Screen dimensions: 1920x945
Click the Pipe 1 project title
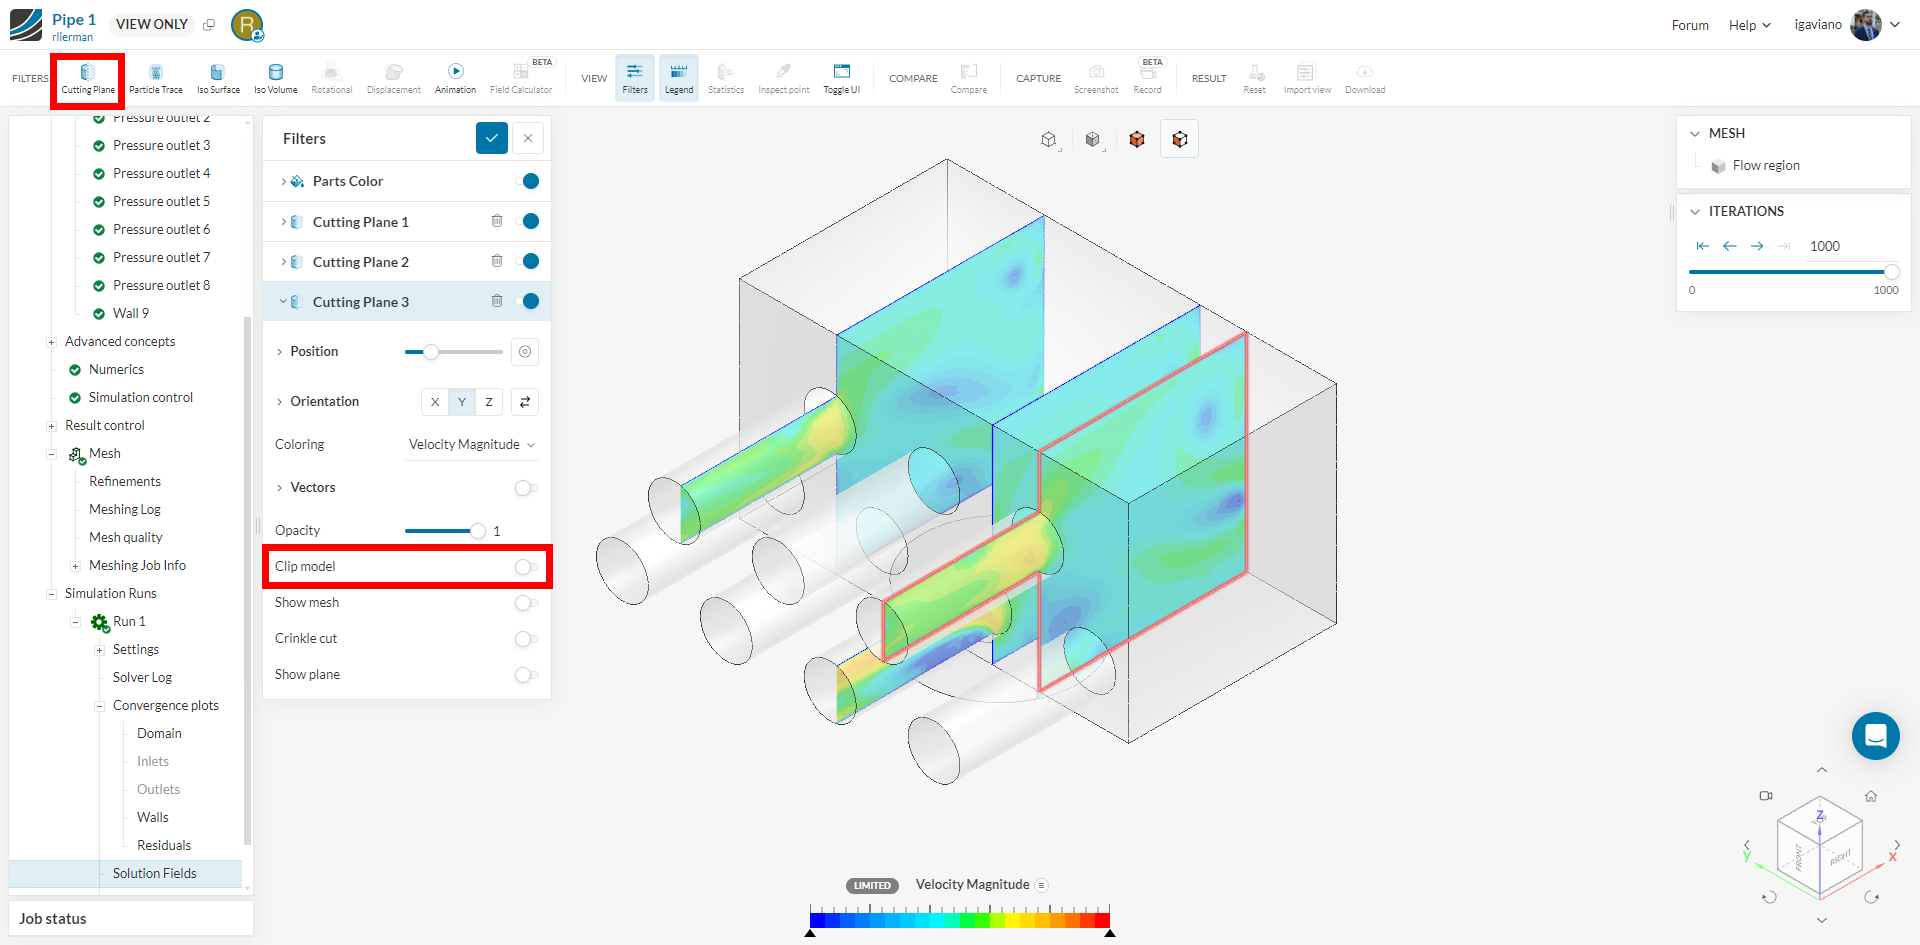(x=74, y=19)
